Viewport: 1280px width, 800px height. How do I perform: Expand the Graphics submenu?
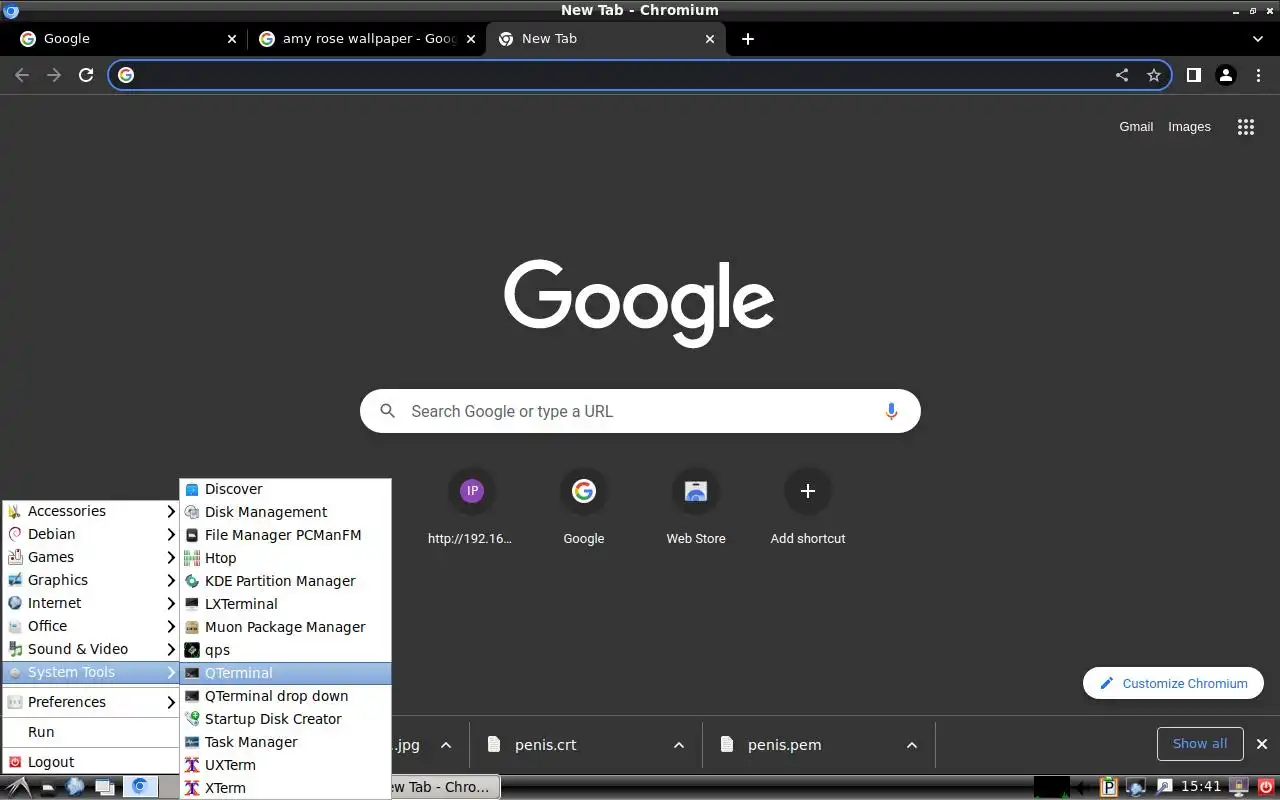pos(91,580)
